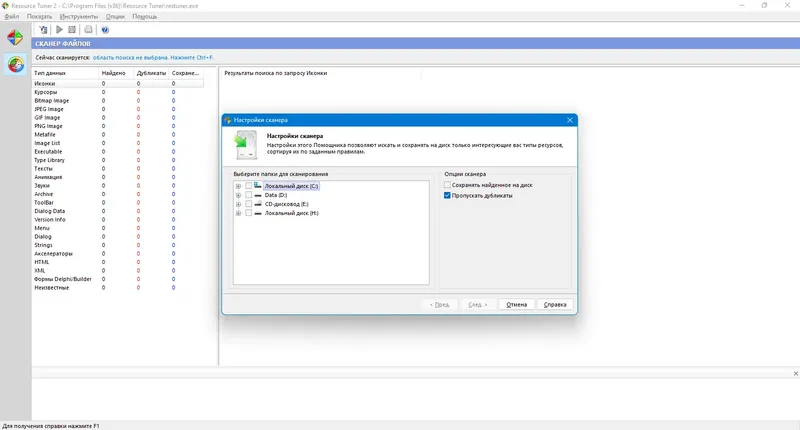Select the Акселераторы row
This screenshot has height=430, width=800.
click(117, 254)
